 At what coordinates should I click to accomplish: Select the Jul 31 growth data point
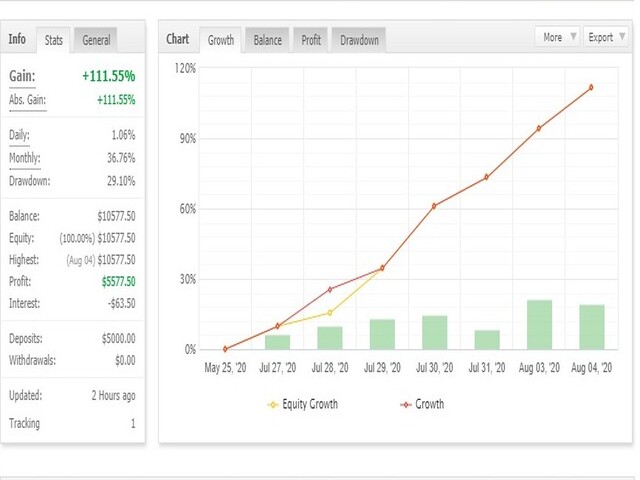tap(487, 177)
